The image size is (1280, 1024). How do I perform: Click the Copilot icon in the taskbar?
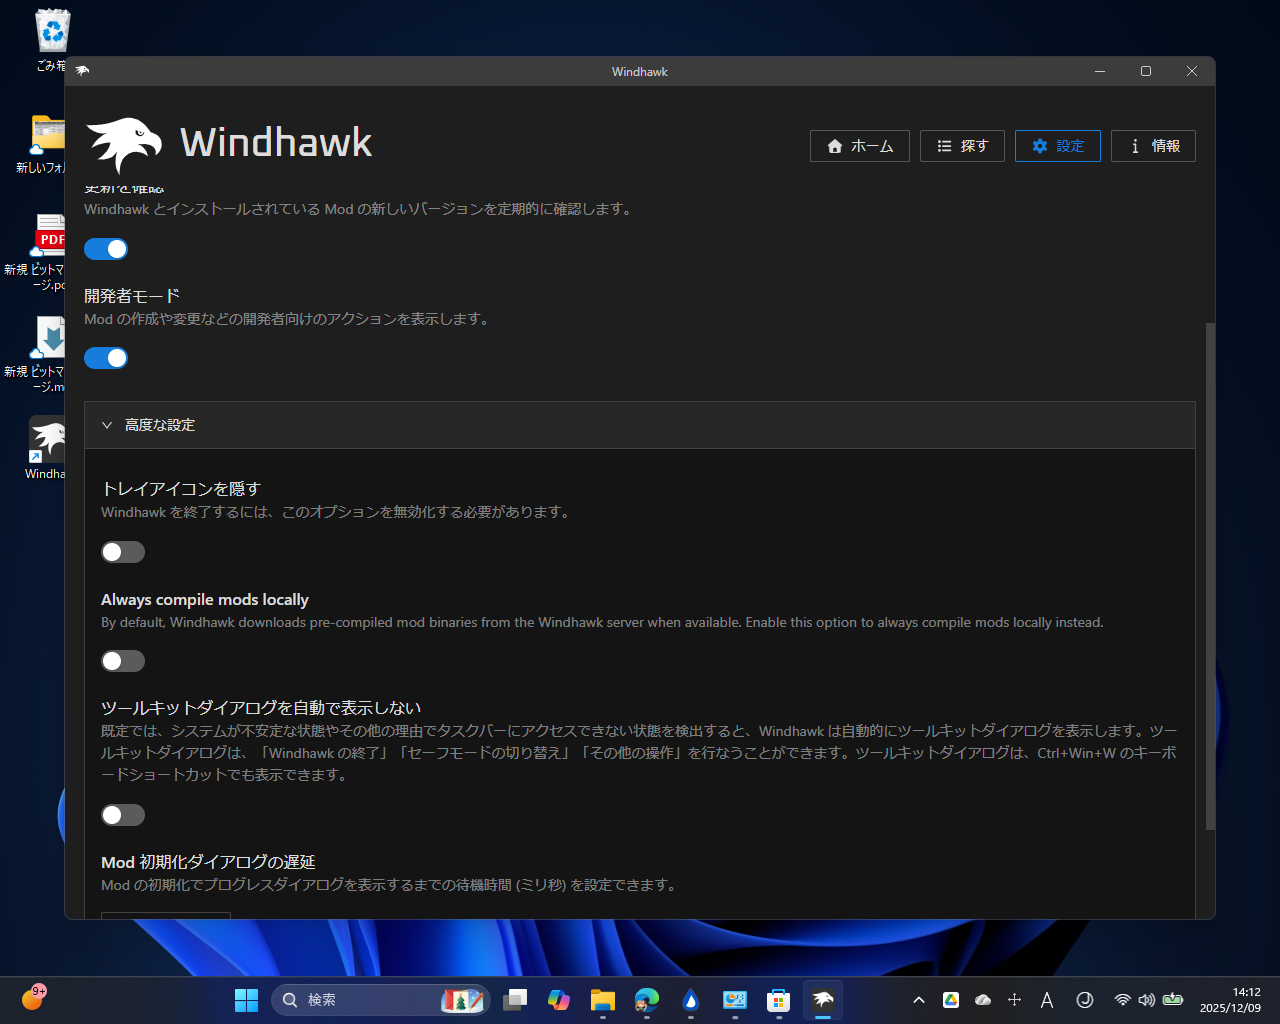pyautogui.click(x=558, y=999)
